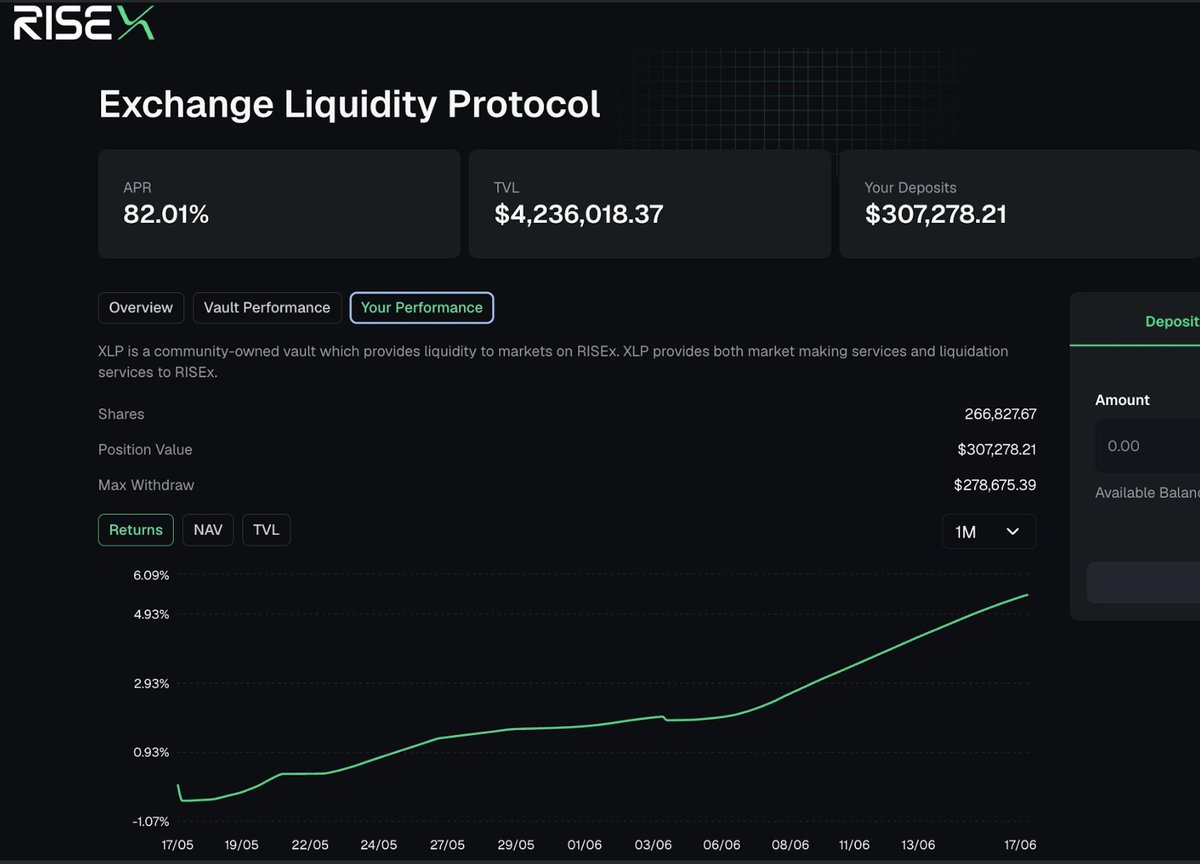This screenshot has width=1200, height=864.
Task: Click the Max Withdraw label
Action: click(x=146, y=485)
